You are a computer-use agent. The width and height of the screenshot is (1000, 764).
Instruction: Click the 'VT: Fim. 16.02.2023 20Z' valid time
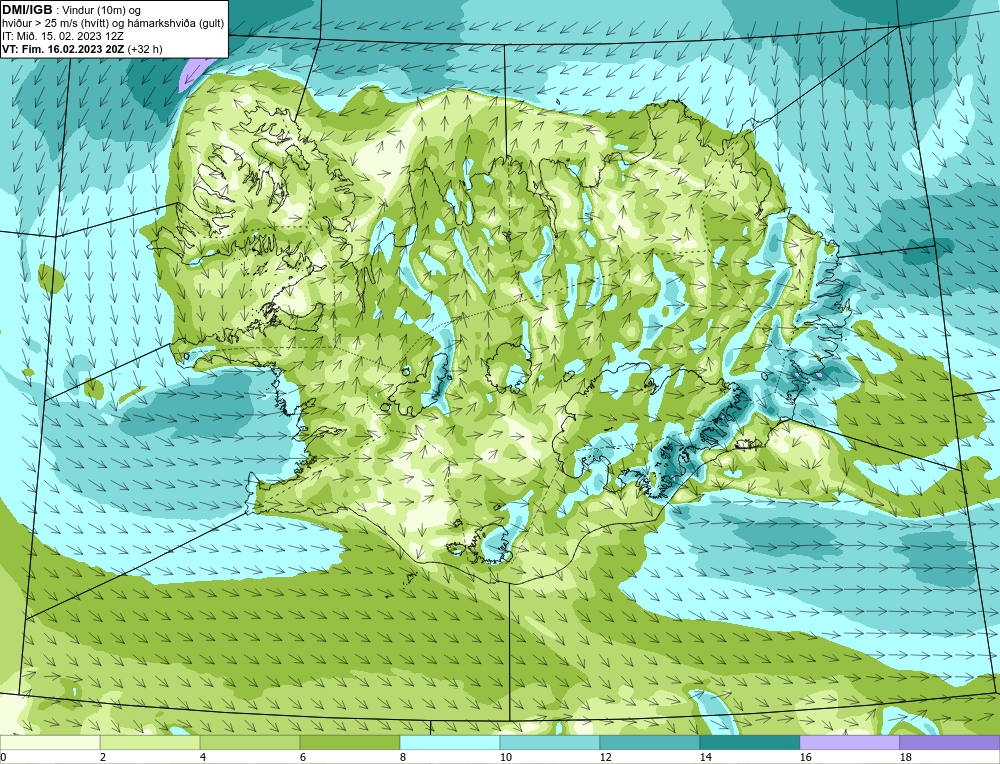(x=63, y=49)
